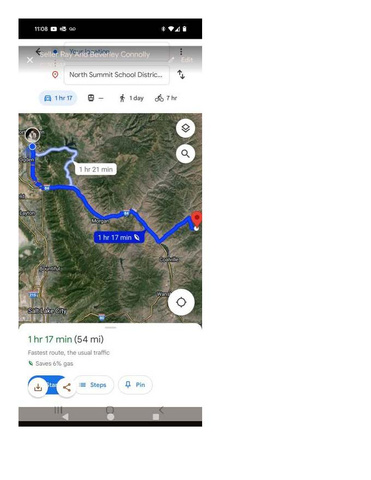The height and width of the screenshot is (480, 371).
Task: Select the driving 1 hr 17 tab
Action: click(58, 98)
